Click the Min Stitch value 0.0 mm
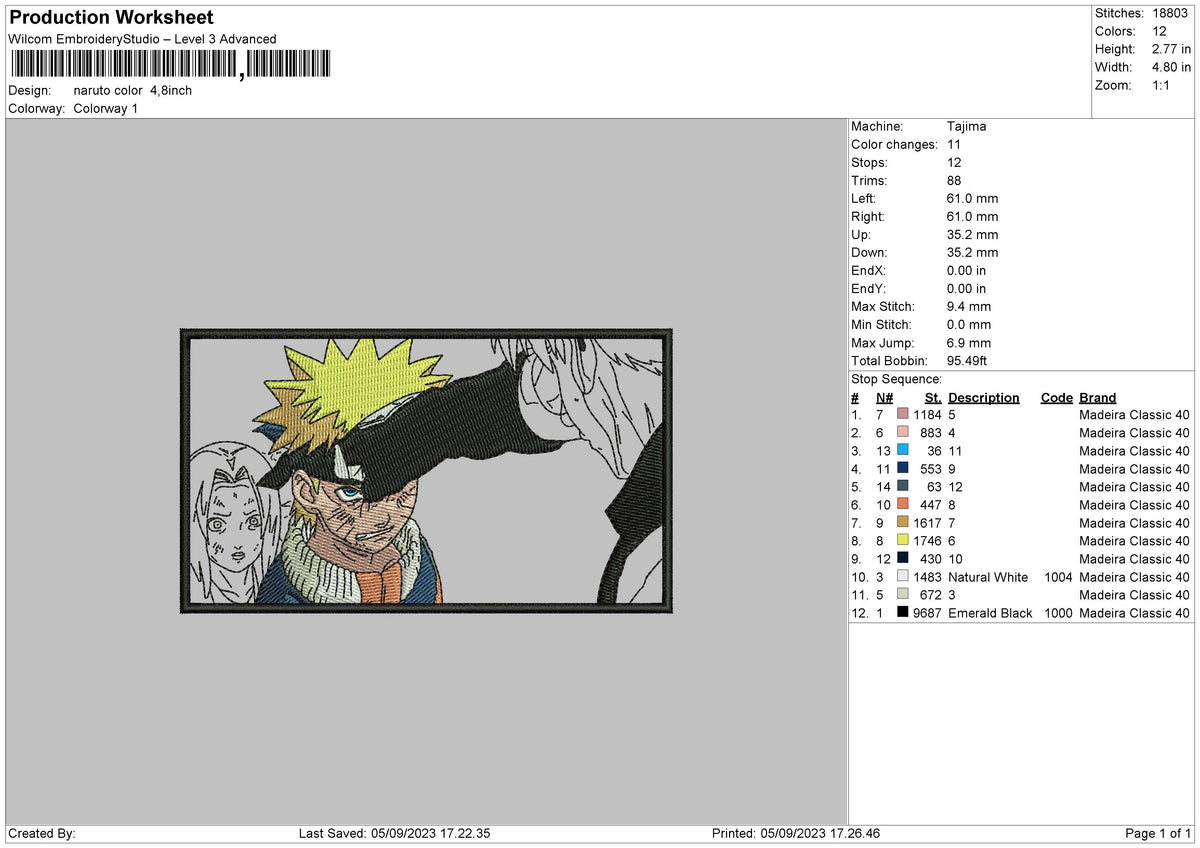The height and width of the screenshot is (848, 1200). tap(969, 324)
